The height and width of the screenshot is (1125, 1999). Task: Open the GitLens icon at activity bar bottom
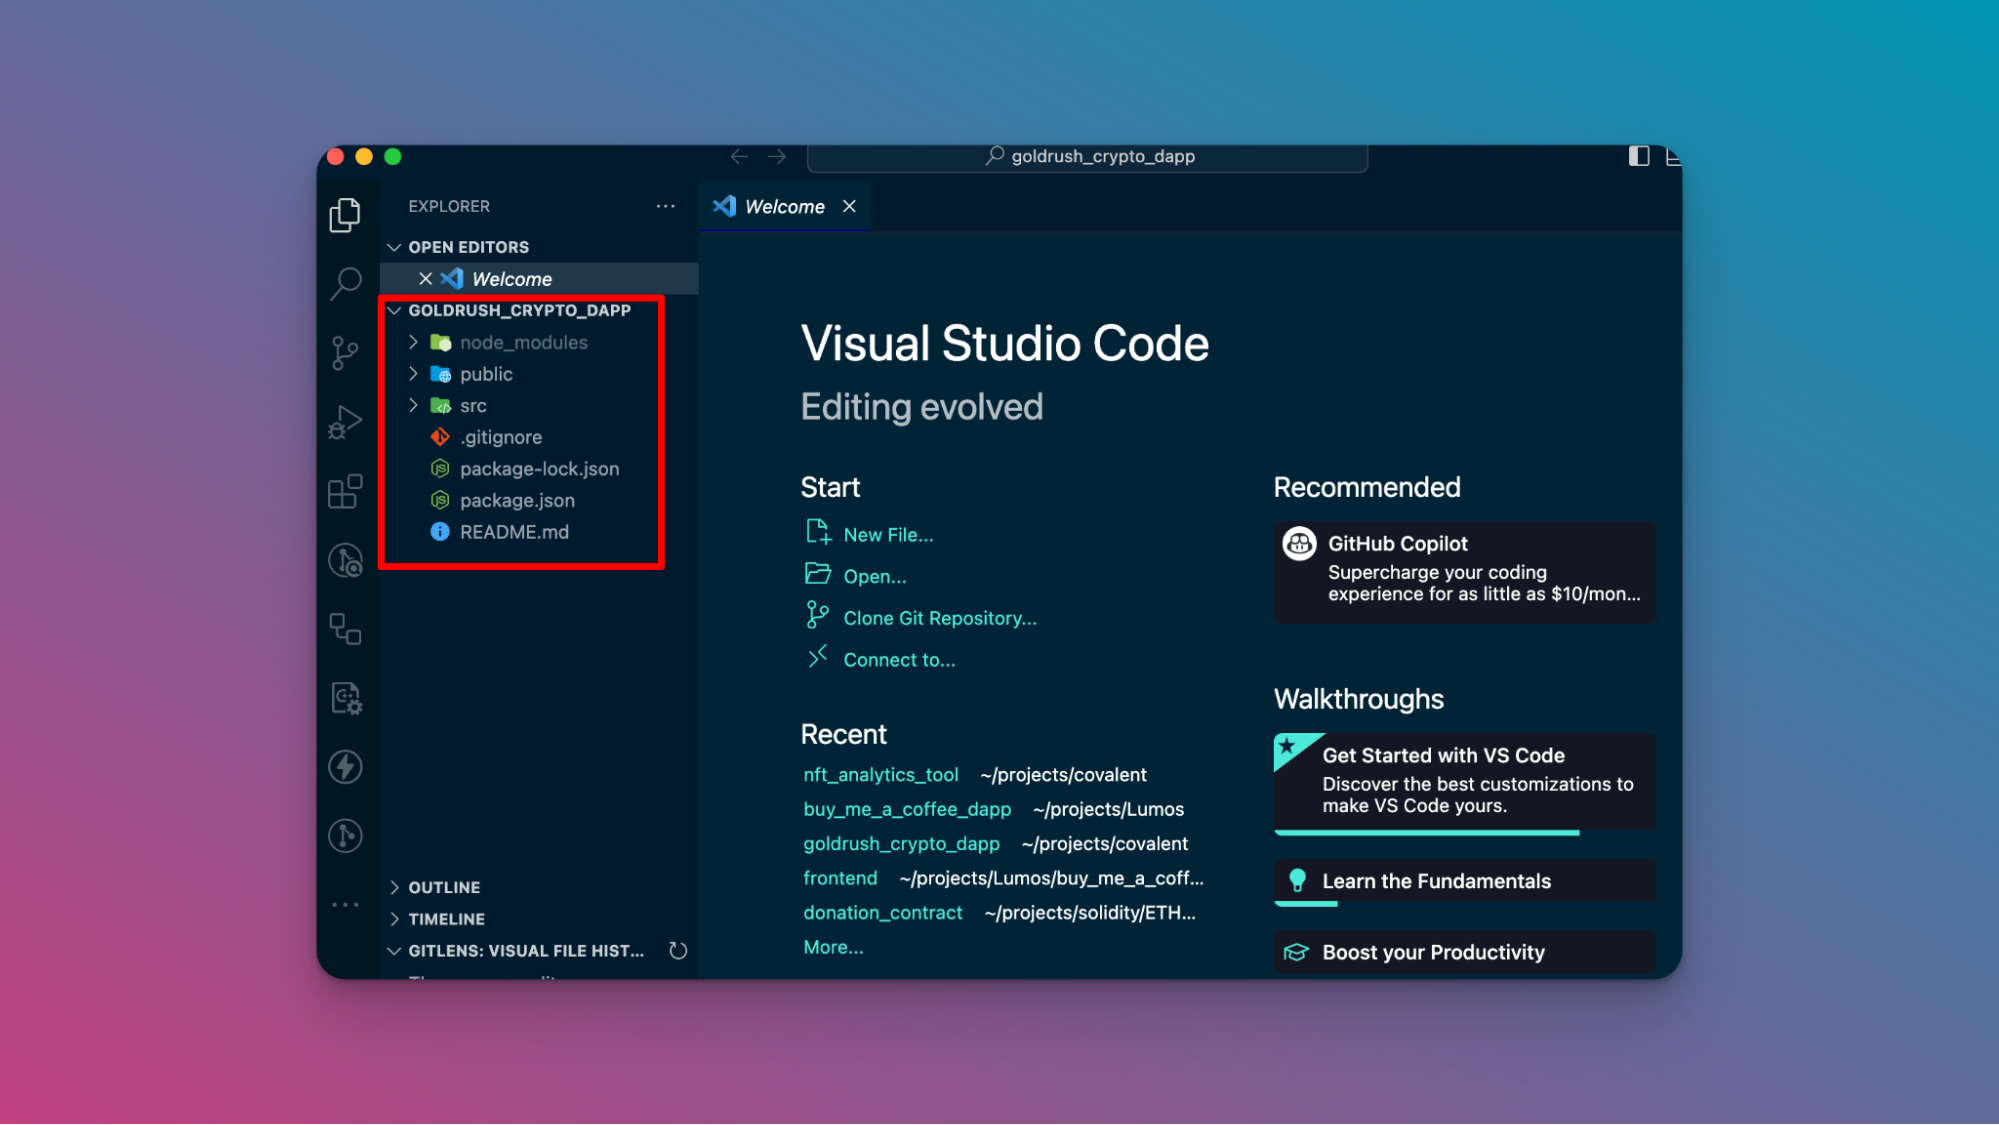345,836
